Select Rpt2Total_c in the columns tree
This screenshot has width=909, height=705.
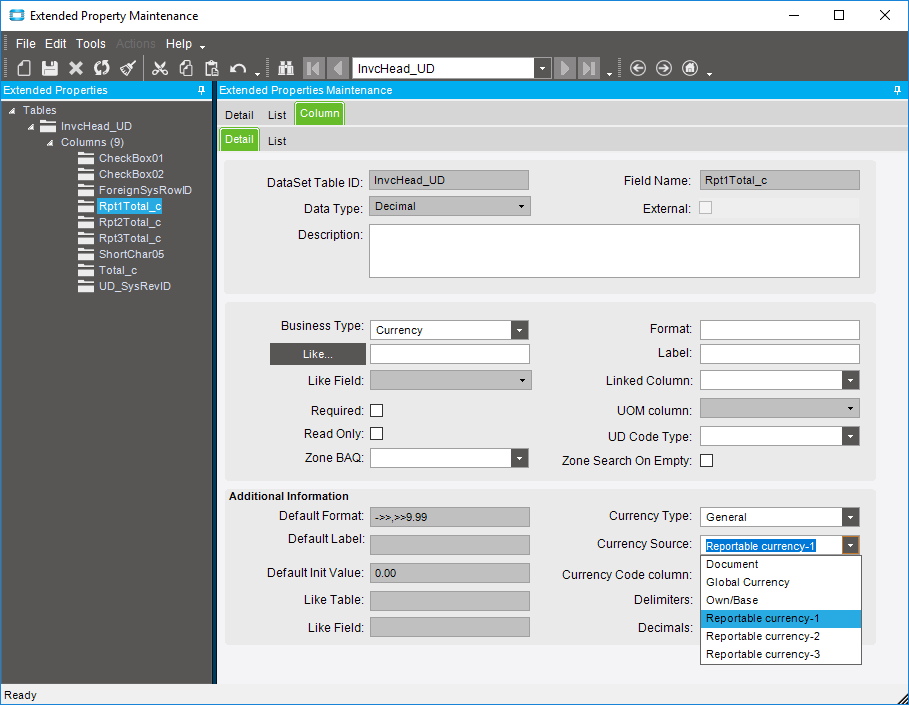129,222
